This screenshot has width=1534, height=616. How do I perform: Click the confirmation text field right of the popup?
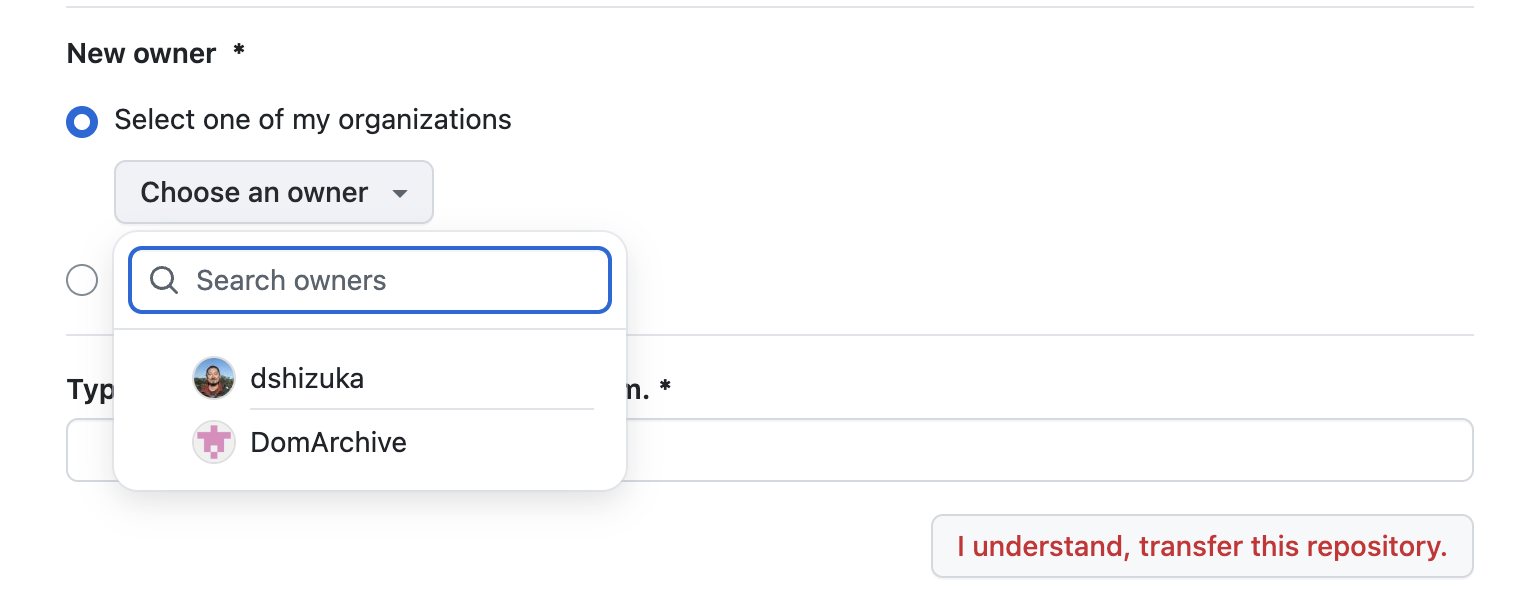(1050, 450)
